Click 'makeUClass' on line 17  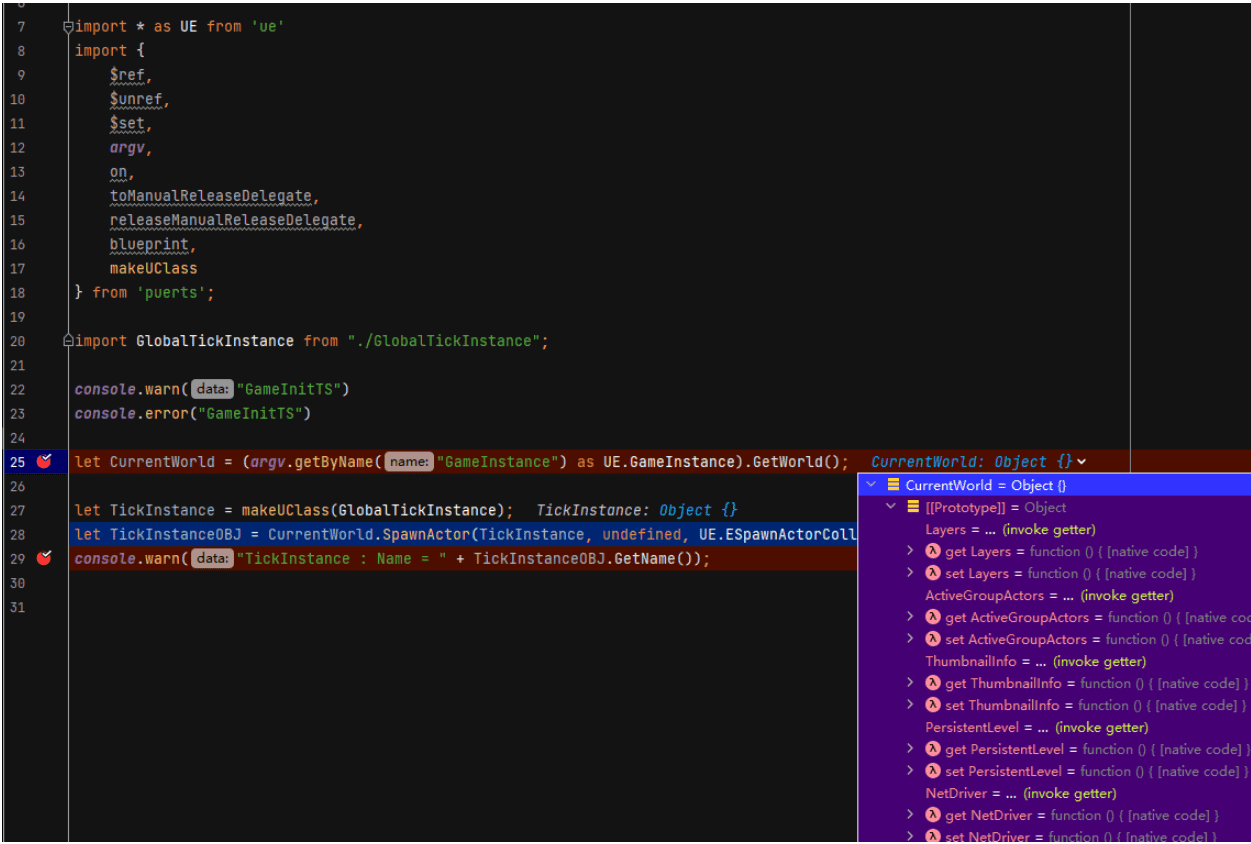click(154, 268)
